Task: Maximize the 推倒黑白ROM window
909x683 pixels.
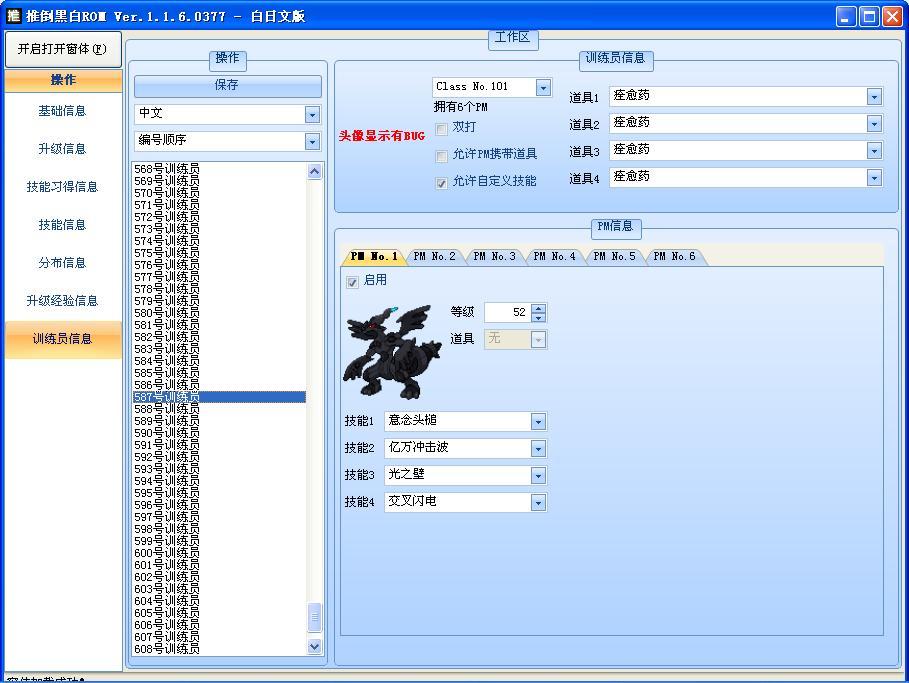Action: coord(870,17)
